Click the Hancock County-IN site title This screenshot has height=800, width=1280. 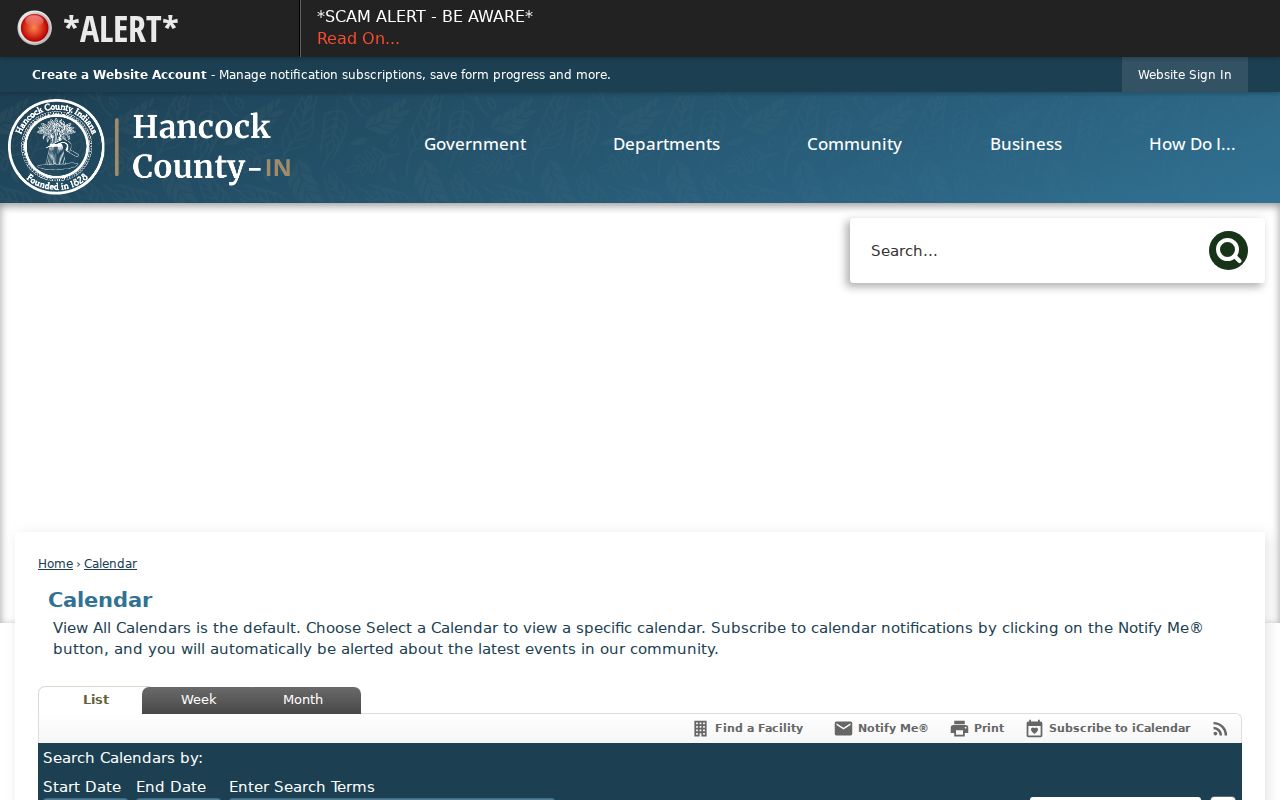point(211,147)
